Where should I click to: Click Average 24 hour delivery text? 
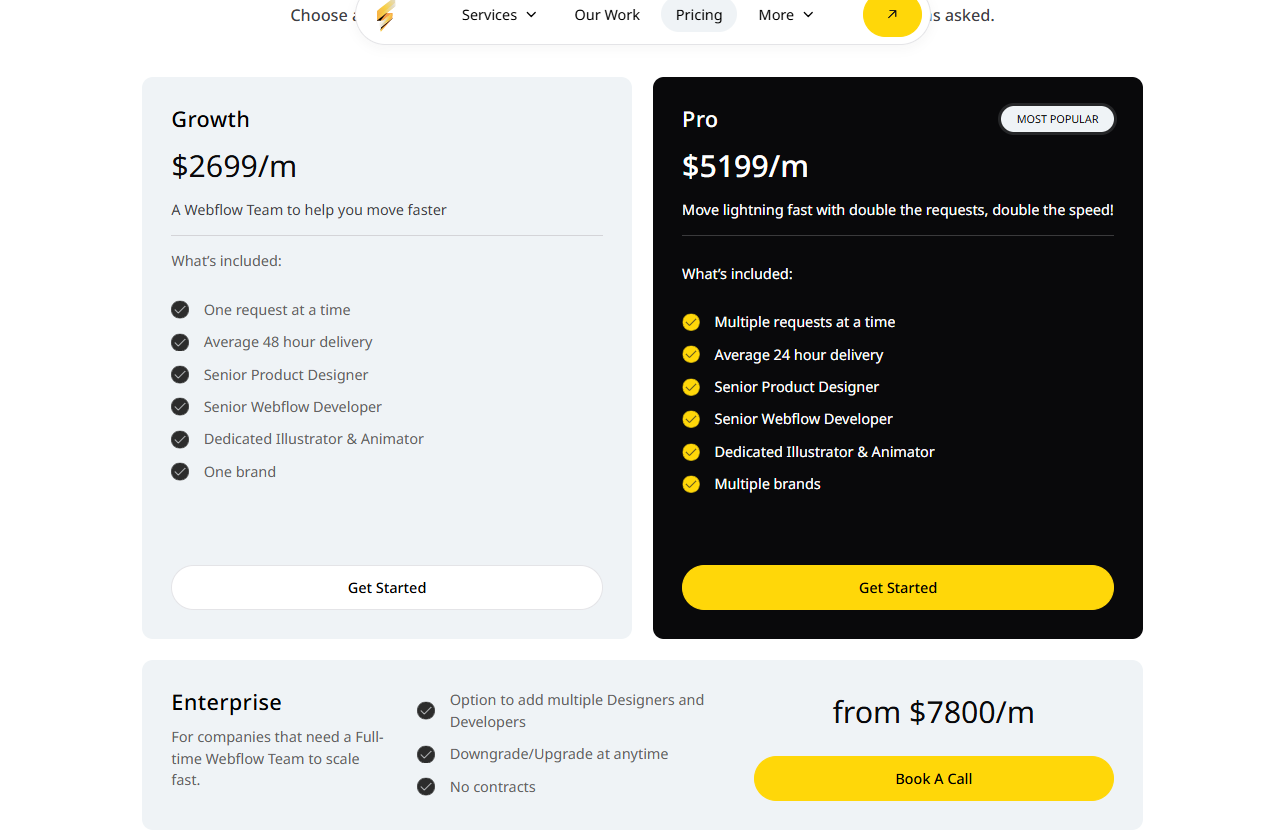pos(799,355)
